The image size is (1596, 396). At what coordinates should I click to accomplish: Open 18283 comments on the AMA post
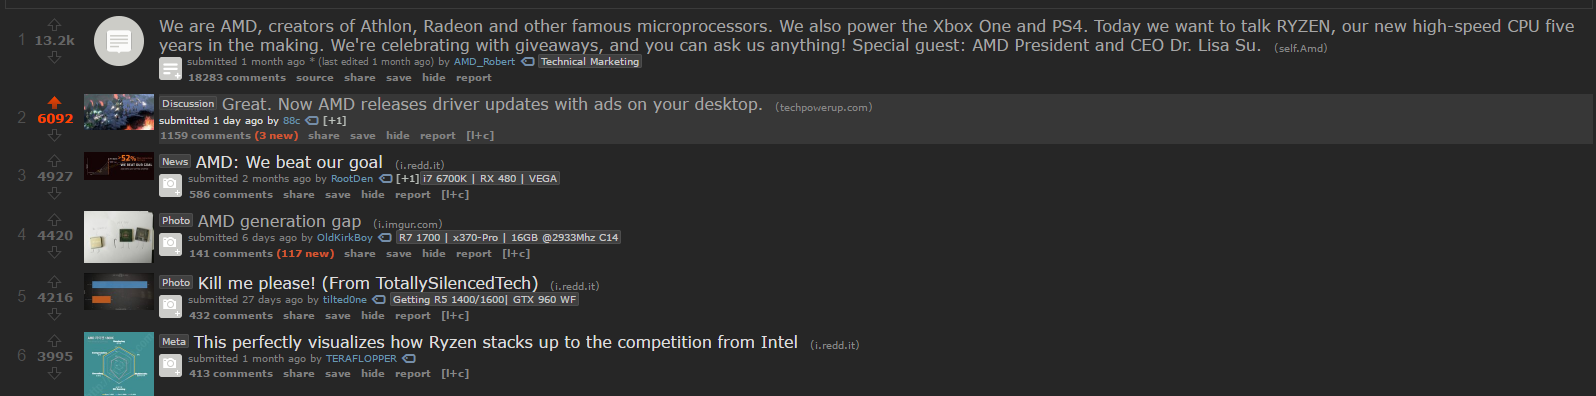point(237,78)
